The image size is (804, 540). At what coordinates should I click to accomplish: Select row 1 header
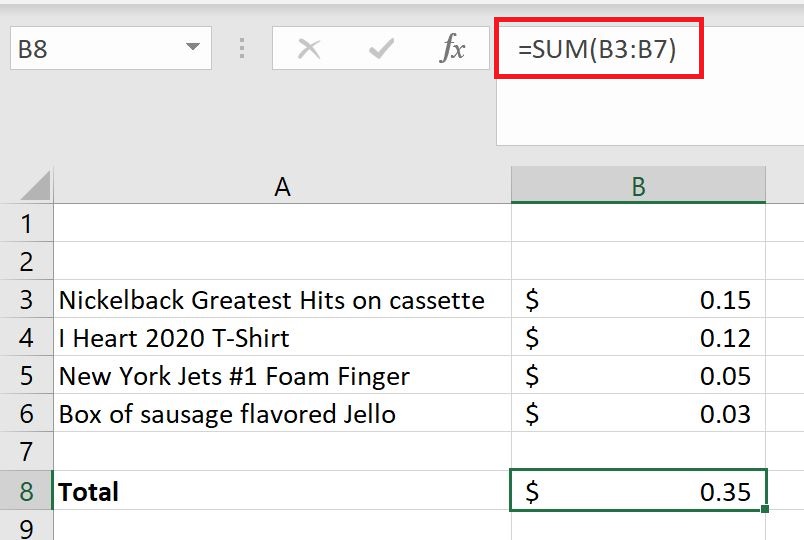(26, 223)
